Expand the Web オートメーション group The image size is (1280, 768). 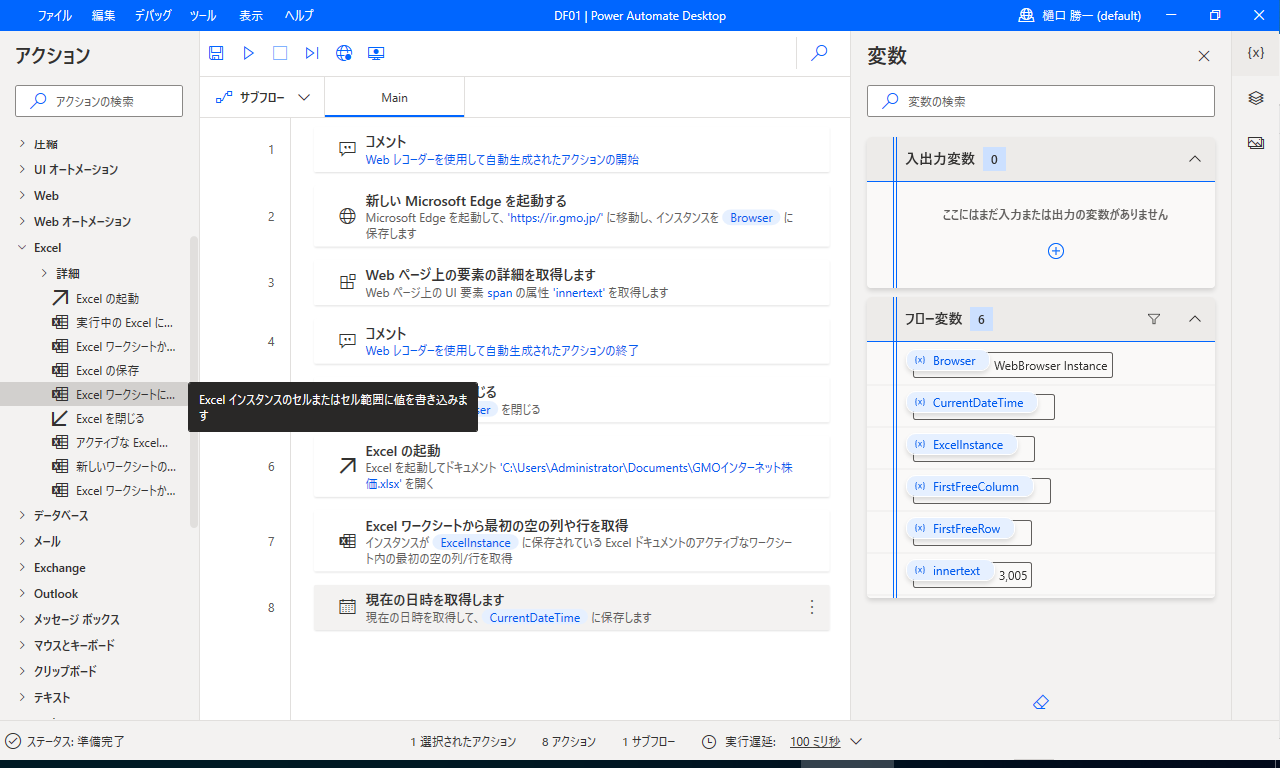(22, 222)
